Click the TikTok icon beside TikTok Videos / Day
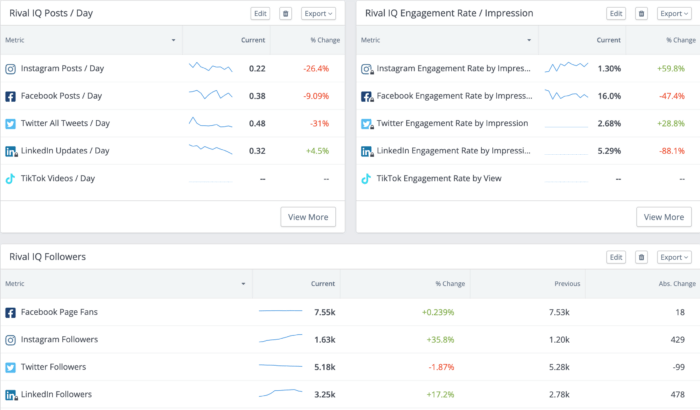The image size is (700, 410). tap(10, 179)
